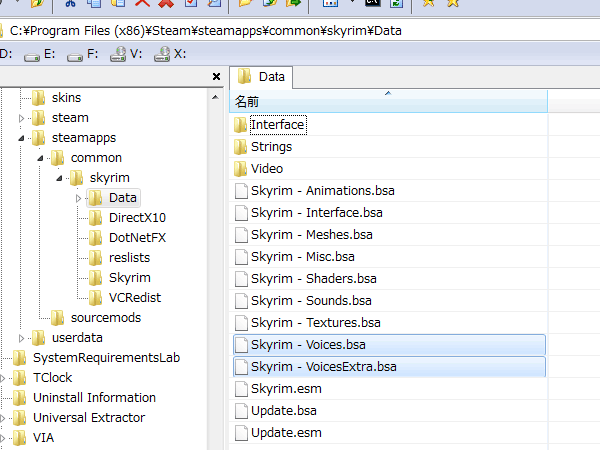Click the Interface folder icon in file list
The width and height of the screenshot is (600, 450).
tap(240, 125)
